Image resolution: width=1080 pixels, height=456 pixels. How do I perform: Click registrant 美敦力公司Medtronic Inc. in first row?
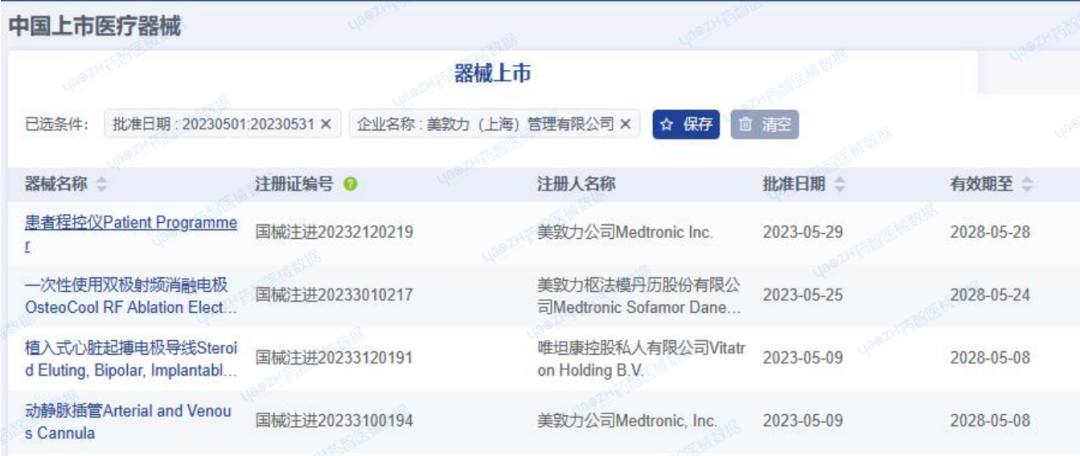click(625, 232)
